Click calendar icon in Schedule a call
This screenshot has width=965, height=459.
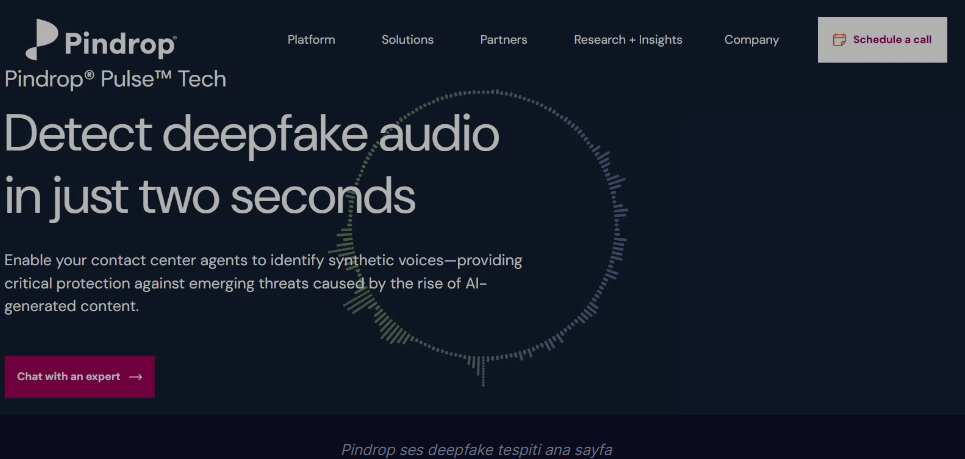tap(839, 40)
